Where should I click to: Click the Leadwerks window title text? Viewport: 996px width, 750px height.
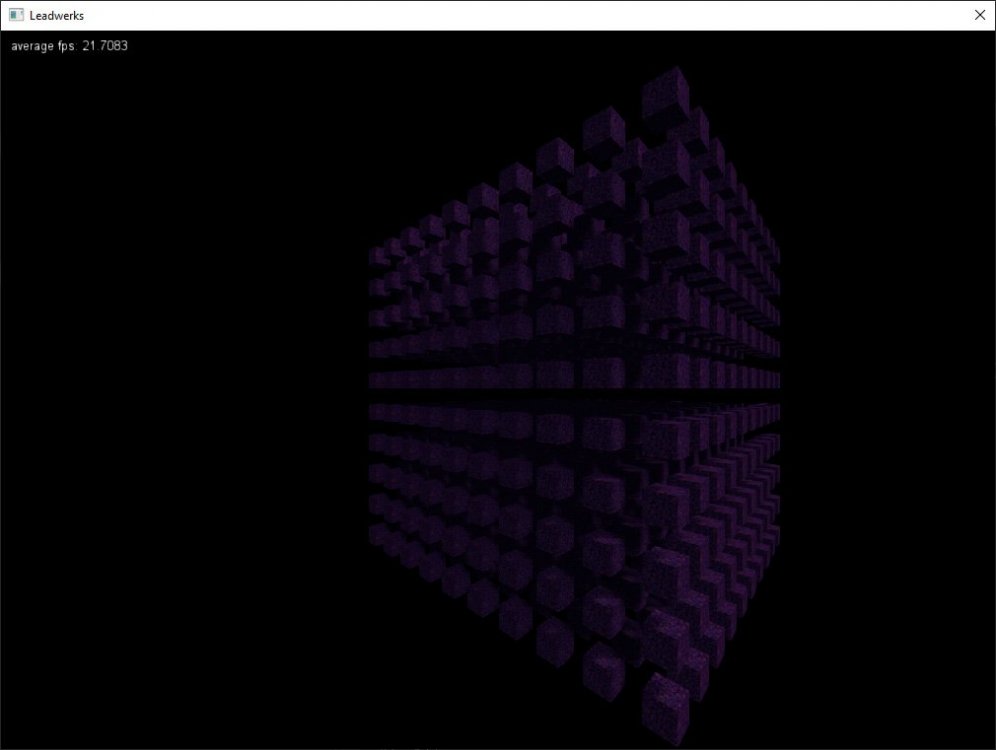(57, 15)
